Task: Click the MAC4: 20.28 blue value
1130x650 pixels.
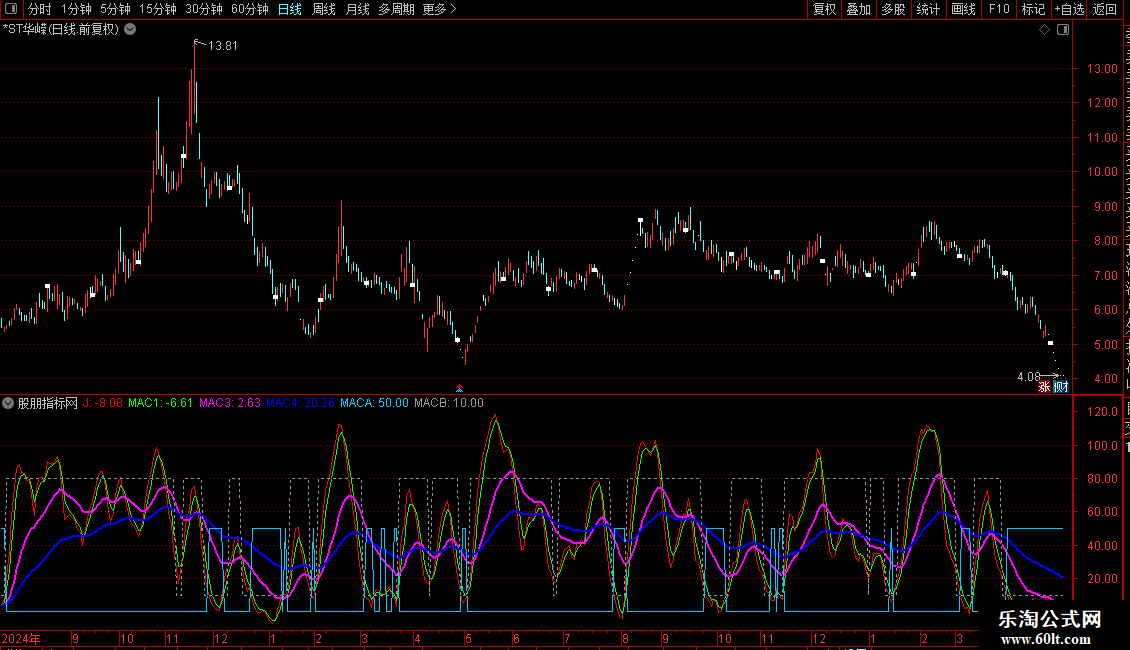Action: pyautogui.click(x=300, y=403)
